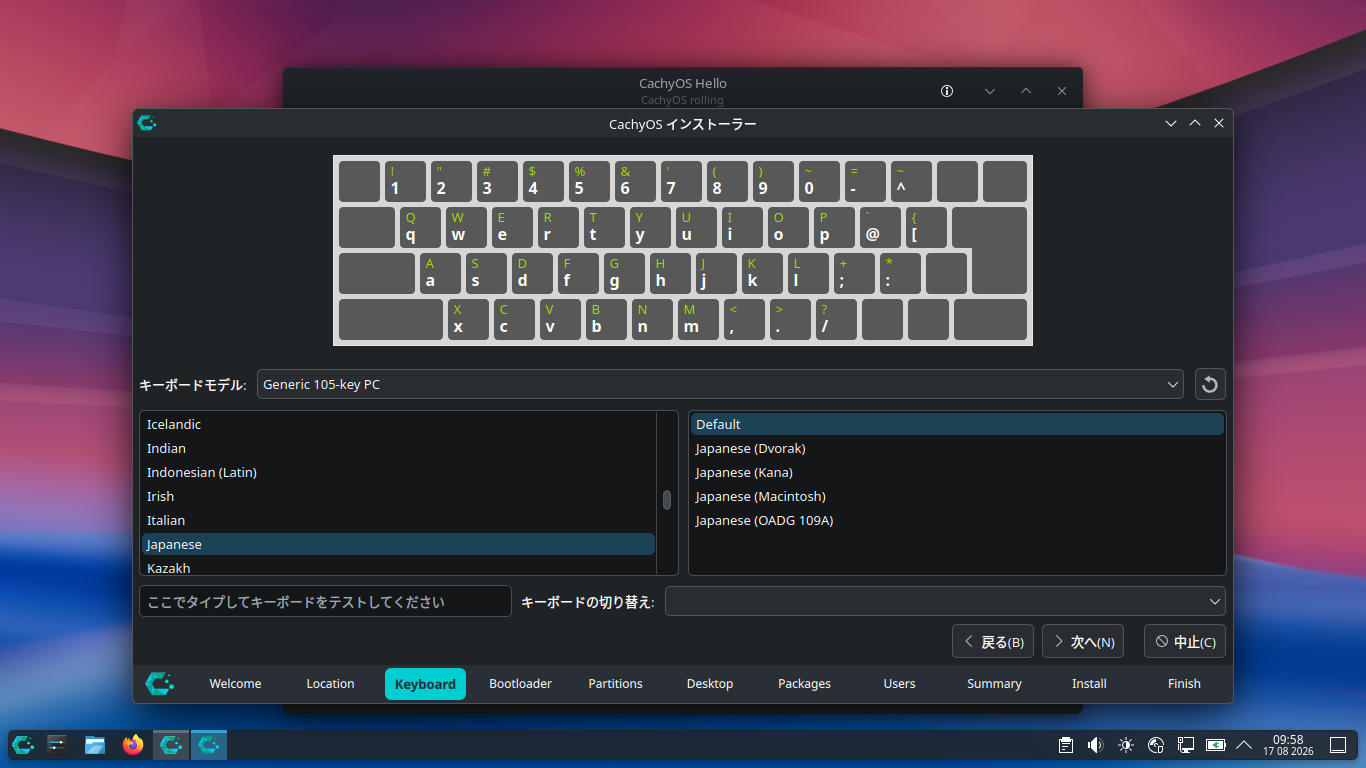Jump to the Bootloader step
Screen dimensions: 1366x768
pos(520,684)
